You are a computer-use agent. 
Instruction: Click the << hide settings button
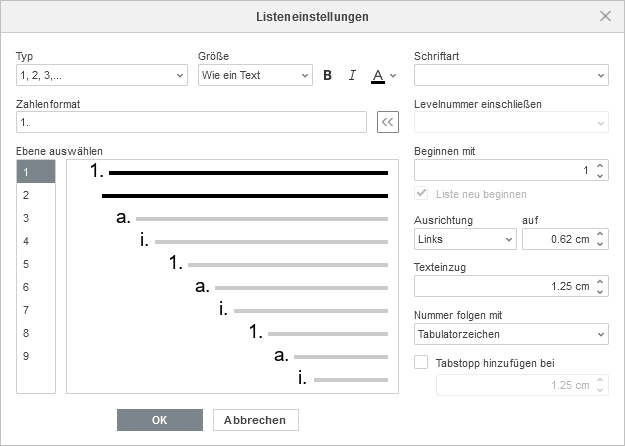point(388,122)
